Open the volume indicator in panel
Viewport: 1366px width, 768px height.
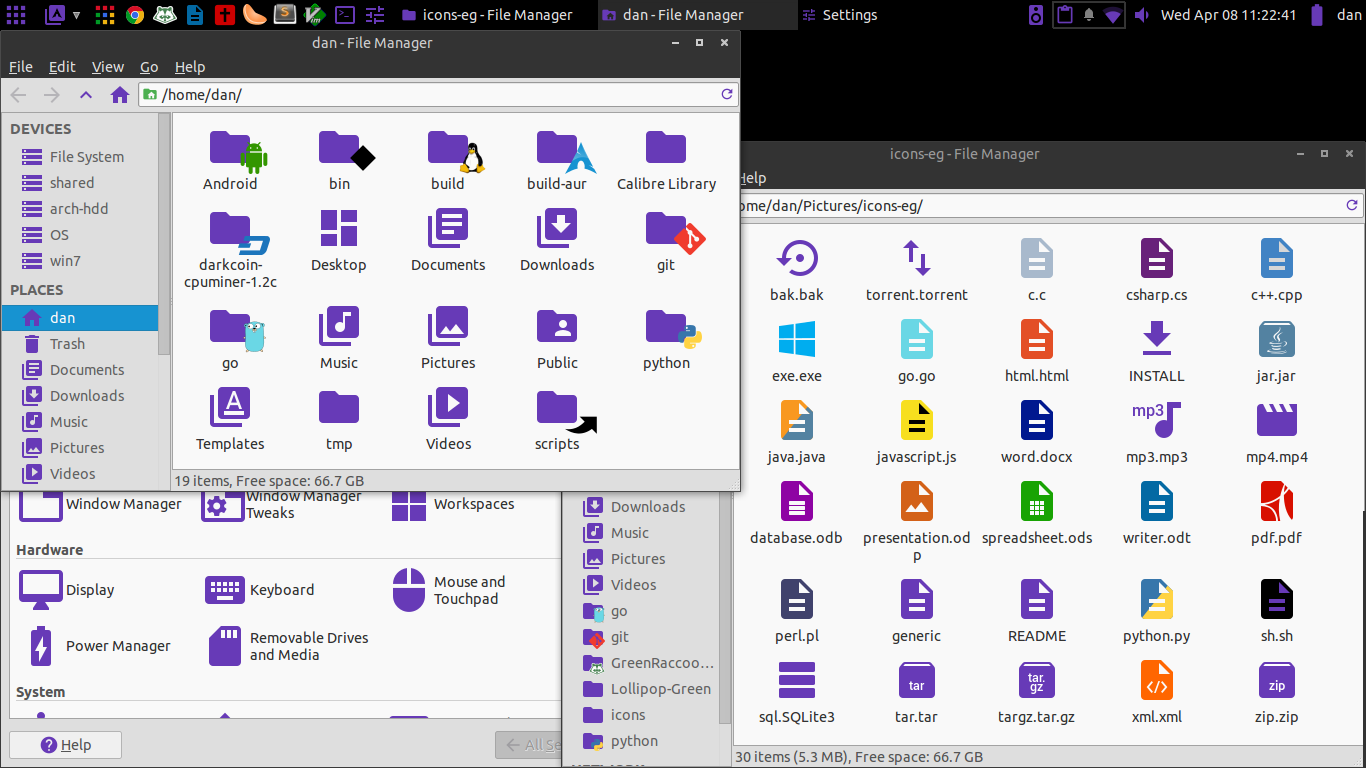click(1141, 15)
